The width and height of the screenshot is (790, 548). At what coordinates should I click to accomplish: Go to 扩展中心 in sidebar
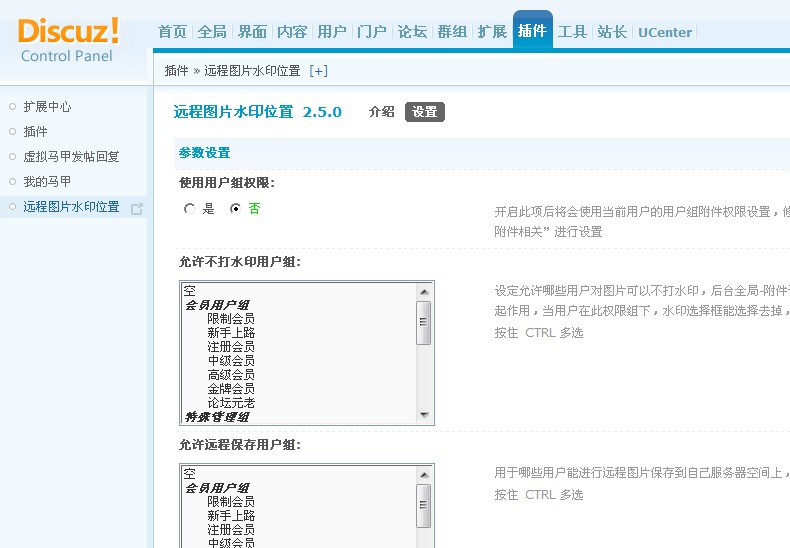pyautogui.click(x=47, y=107)
